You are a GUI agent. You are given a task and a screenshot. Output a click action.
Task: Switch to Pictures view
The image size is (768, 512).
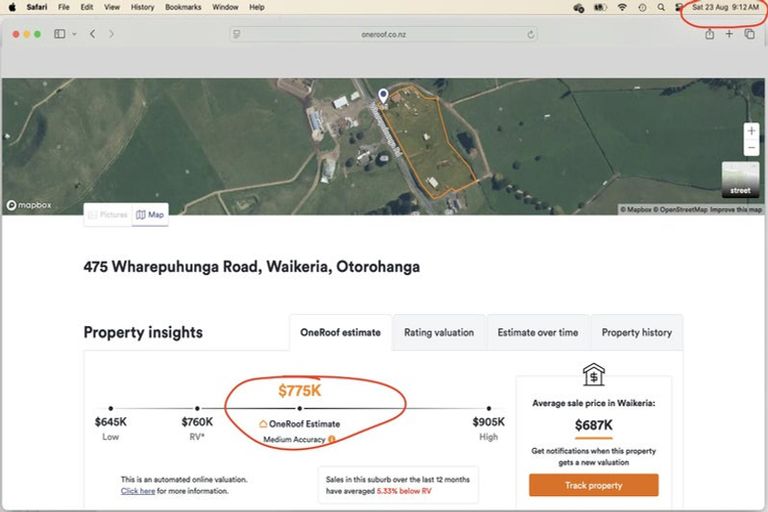tap(107, 214)
